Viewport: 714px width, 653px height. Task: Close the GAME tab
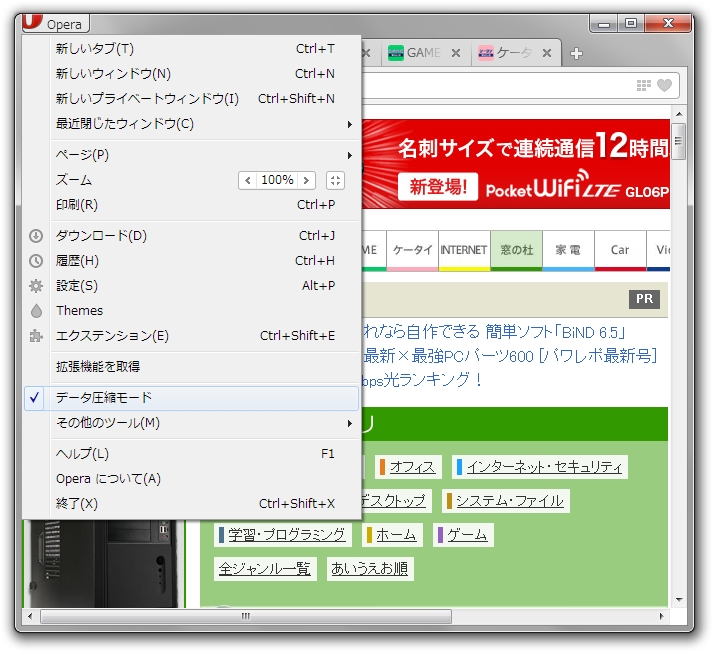(x=456, y=53)
